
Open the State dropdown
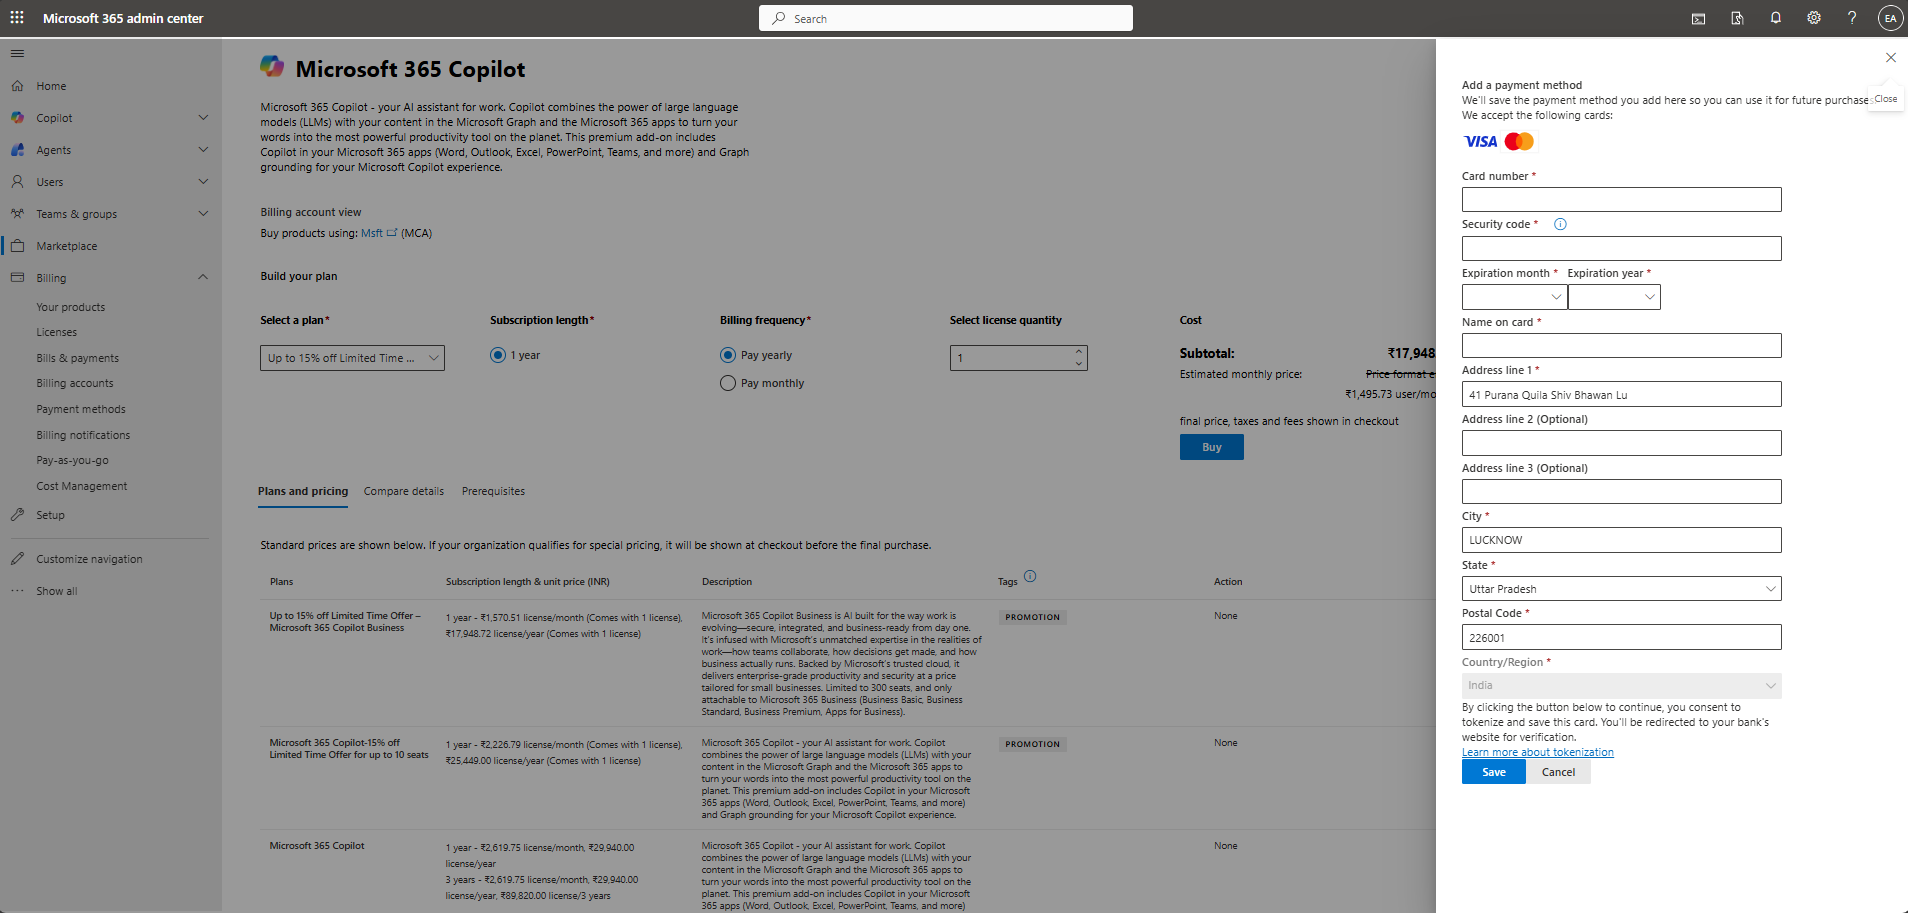pyautogui.click(x=1621, y=589)
